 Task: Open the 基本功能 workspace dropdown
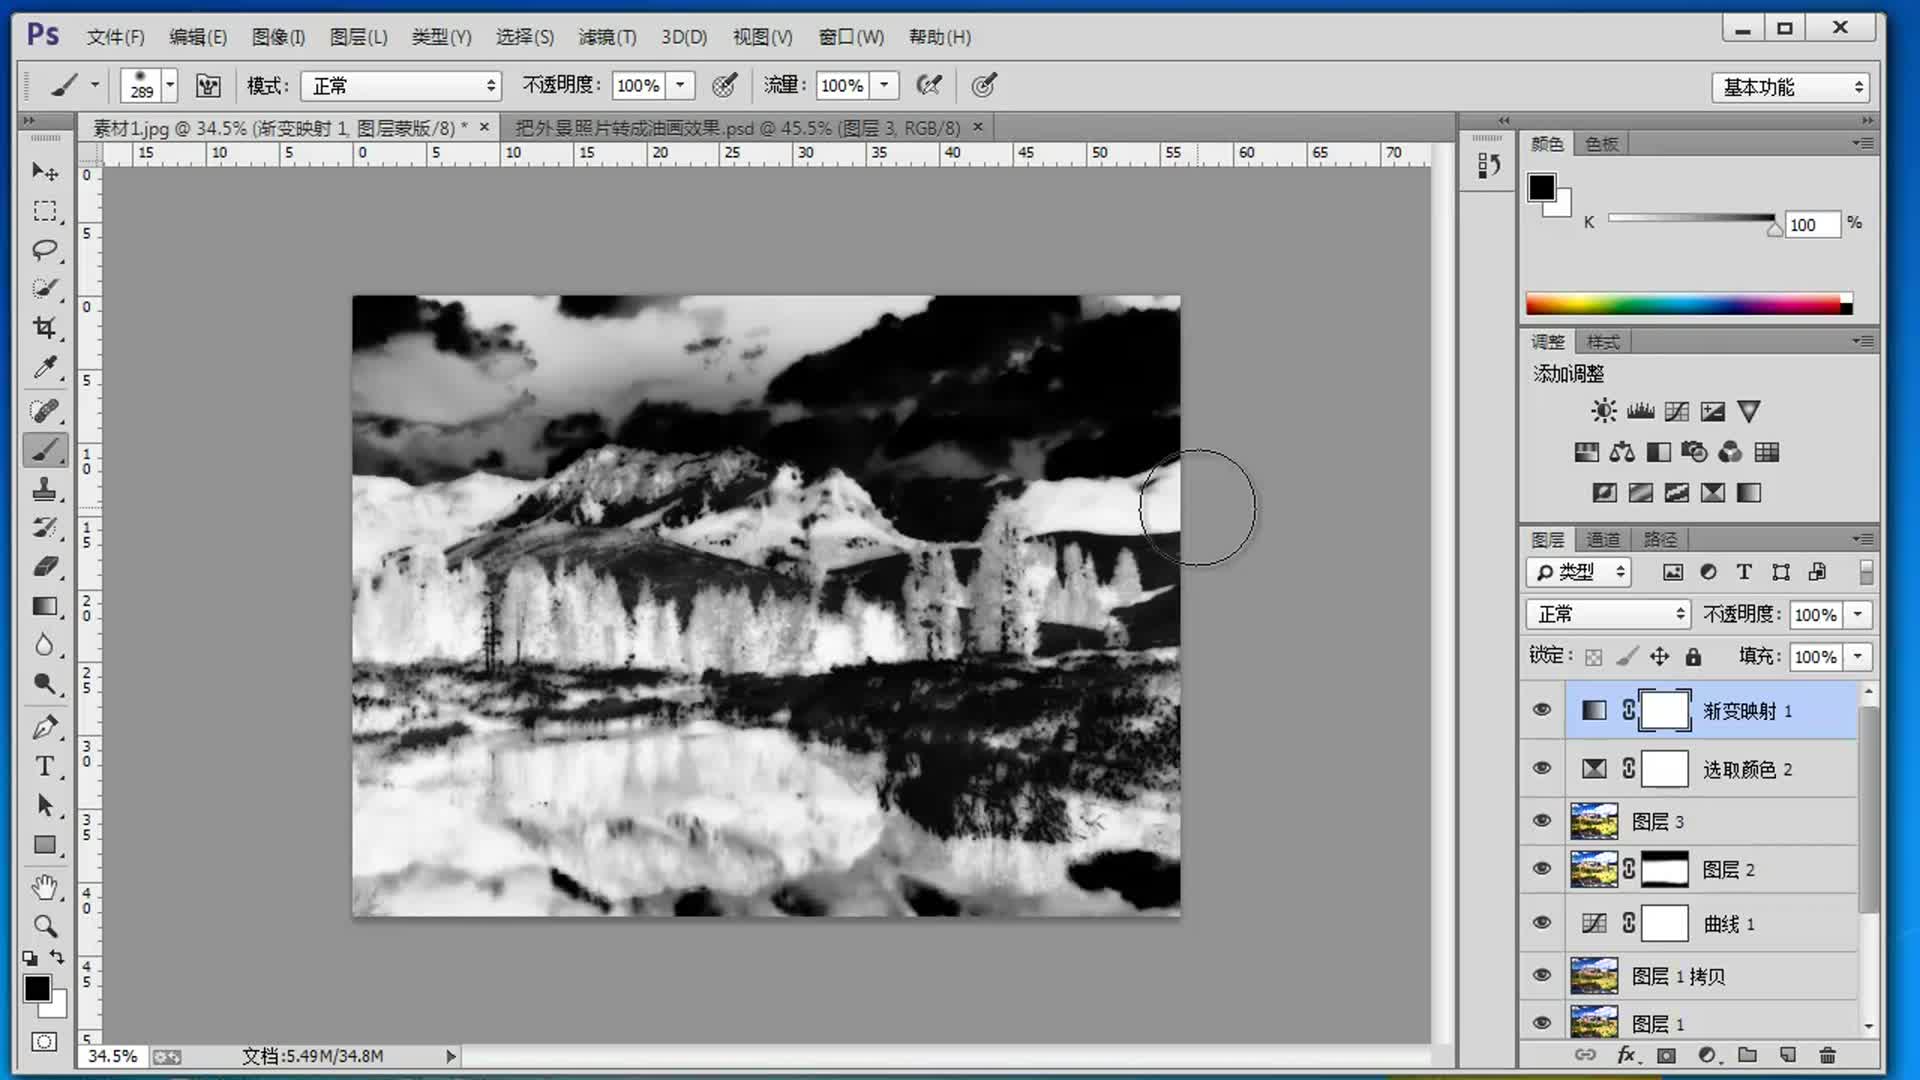[x=1790, y=87]
